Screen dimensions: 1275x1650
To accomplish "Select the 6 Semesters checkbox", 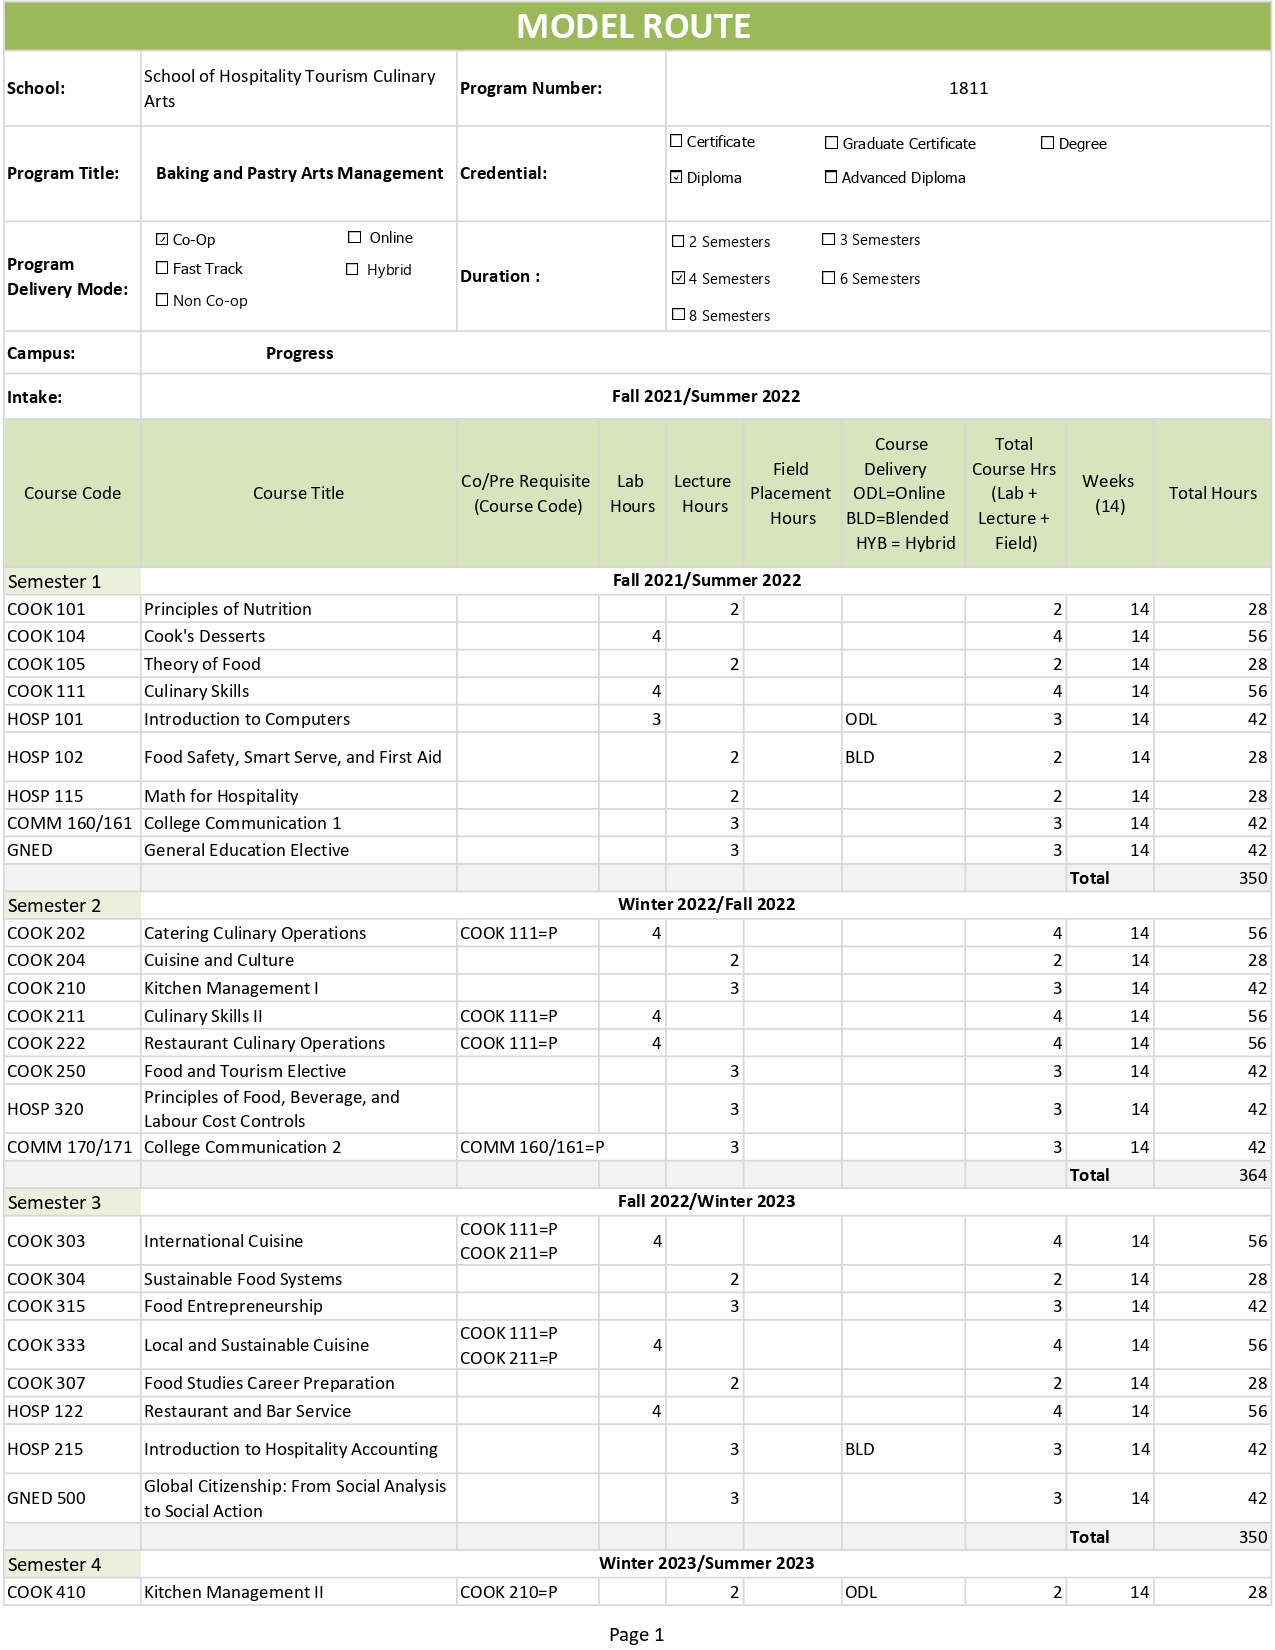I will pyautogui.click(x=828, y=279).
